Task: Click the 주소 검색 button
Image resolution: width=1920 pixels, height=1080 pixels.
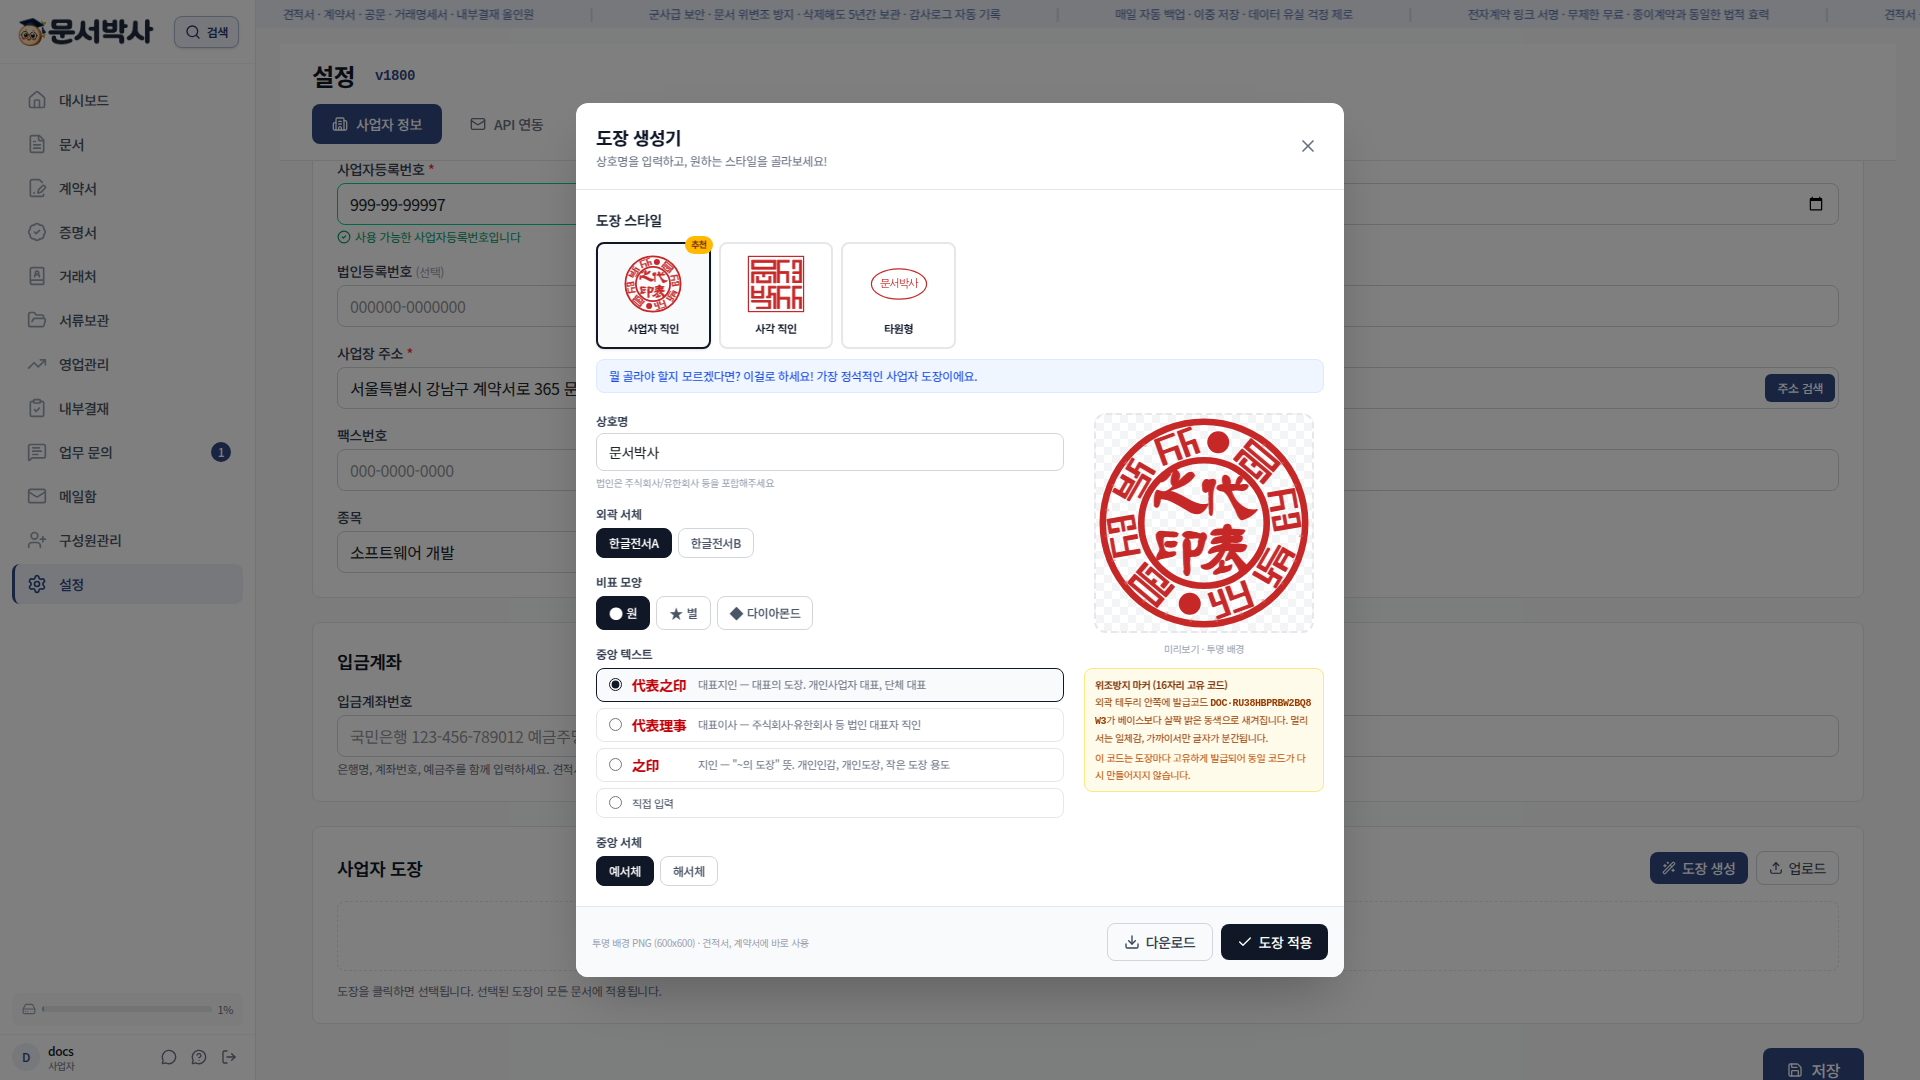Action: [x=1800, y=388]
